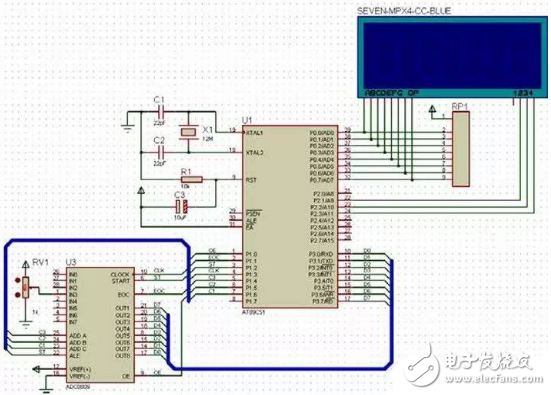Viewport: 551px width, 395px height.
Task: Click power terminal arrow beside RP1
Action: pos(433,109)
